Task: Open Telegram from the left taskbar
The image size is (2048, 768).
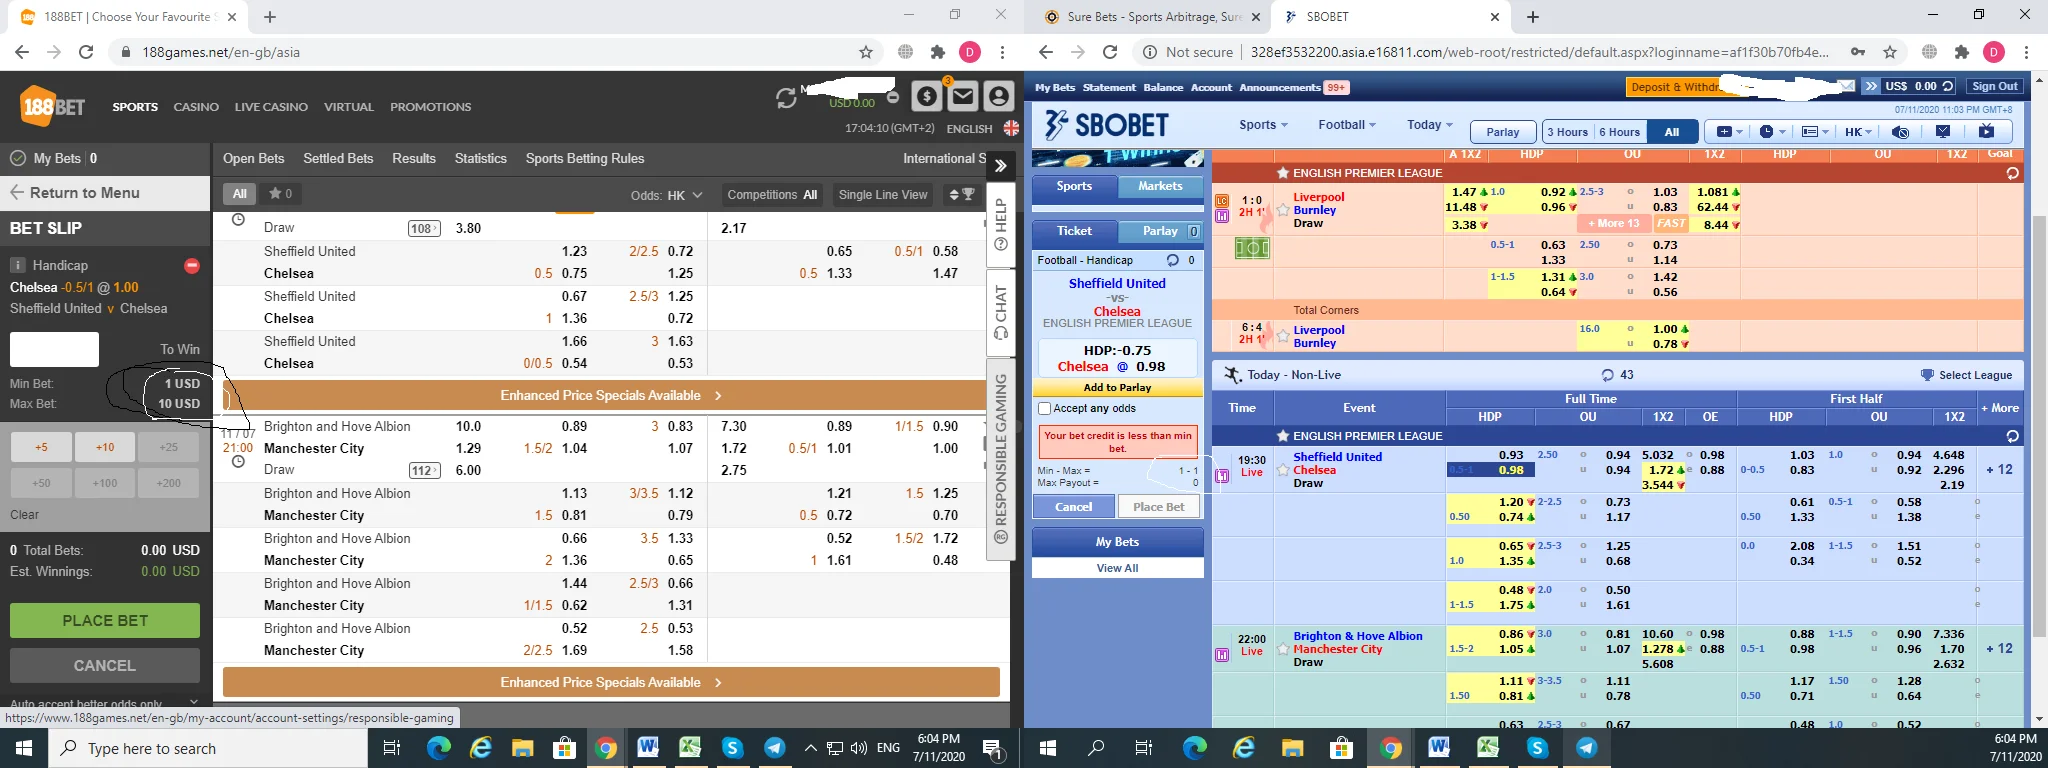Action: click(774, 748)
